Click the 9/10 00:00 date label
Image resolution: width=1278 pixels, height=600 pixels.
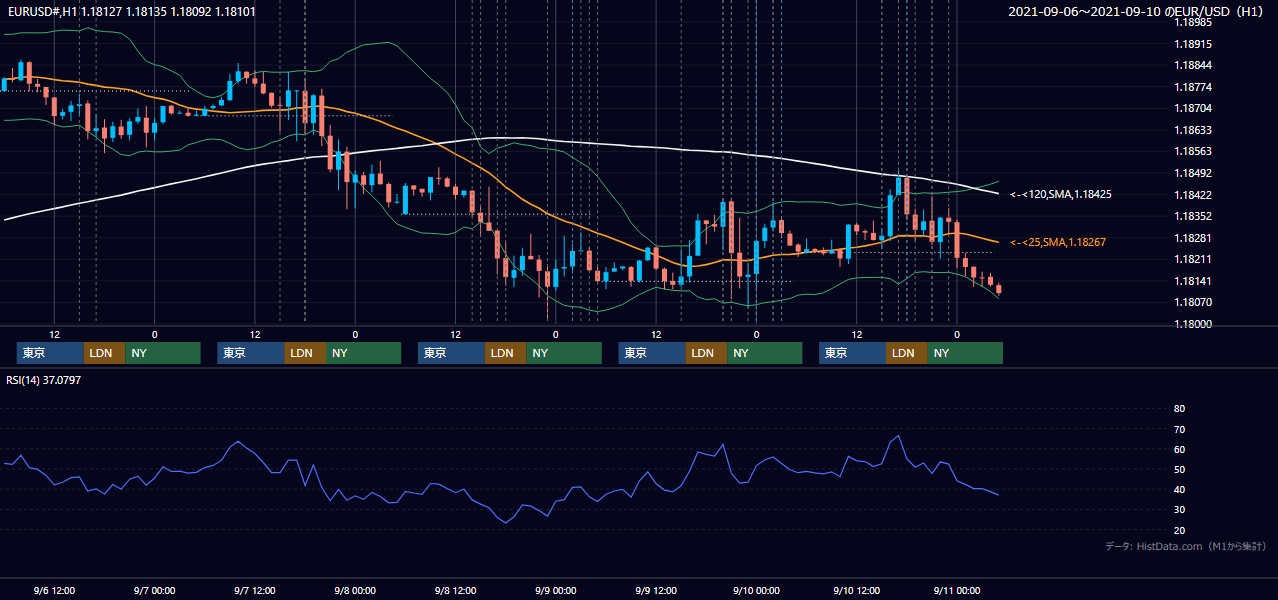(x=756, y=590)
